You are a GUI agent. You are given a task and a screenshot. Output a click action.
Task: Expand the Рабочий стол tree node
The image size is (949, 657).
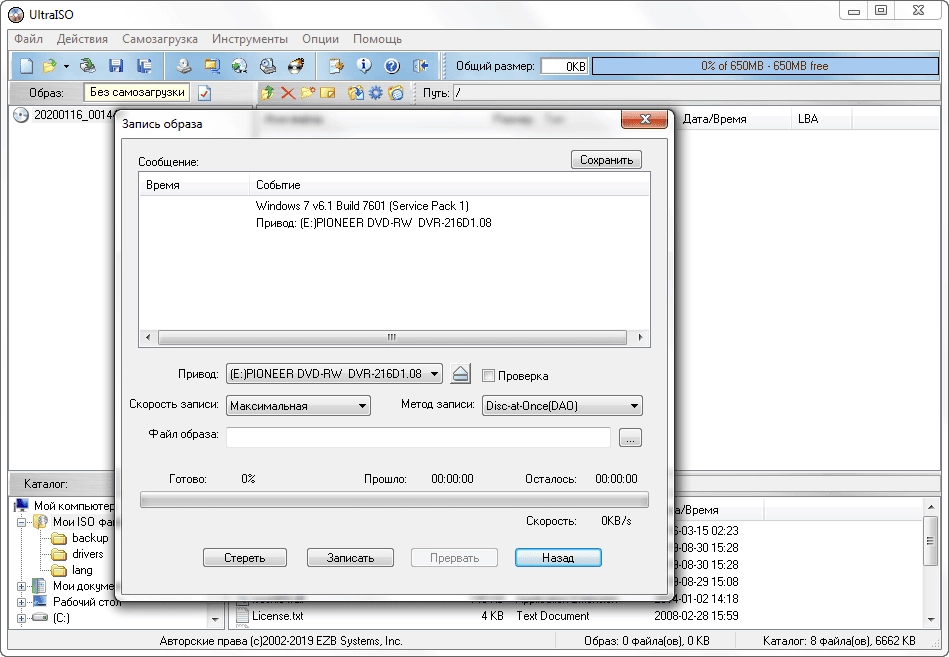(x=21, y=602)
